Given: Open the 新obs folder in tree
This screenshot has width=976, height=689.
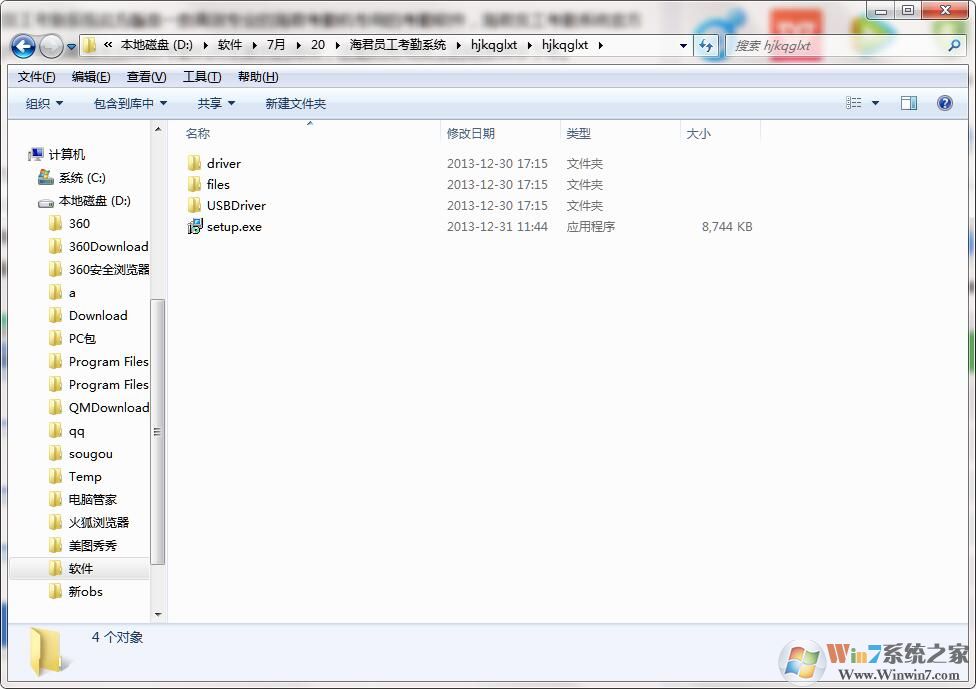Looking at the screenshot, I should coord(85,592).
